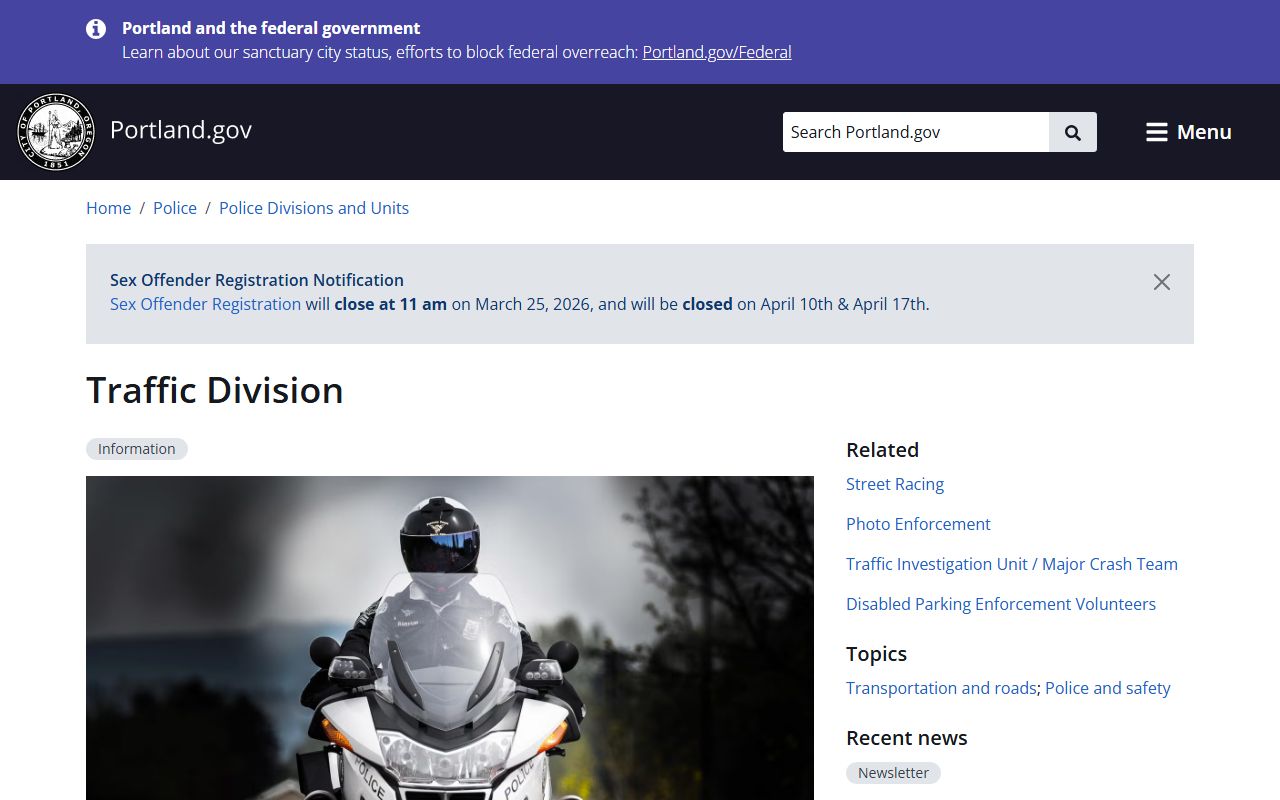
Task: Click 'Sex Offender Registration Notification' alert title
Action: pos(257,280)
